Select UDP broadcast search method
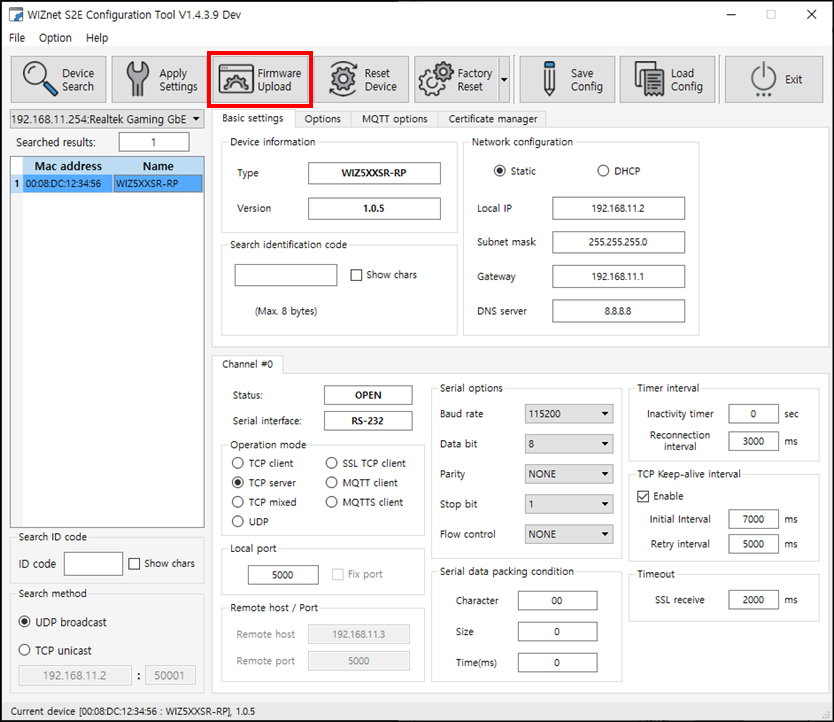Screen dimensions: 834x722 tap(24, 621)
